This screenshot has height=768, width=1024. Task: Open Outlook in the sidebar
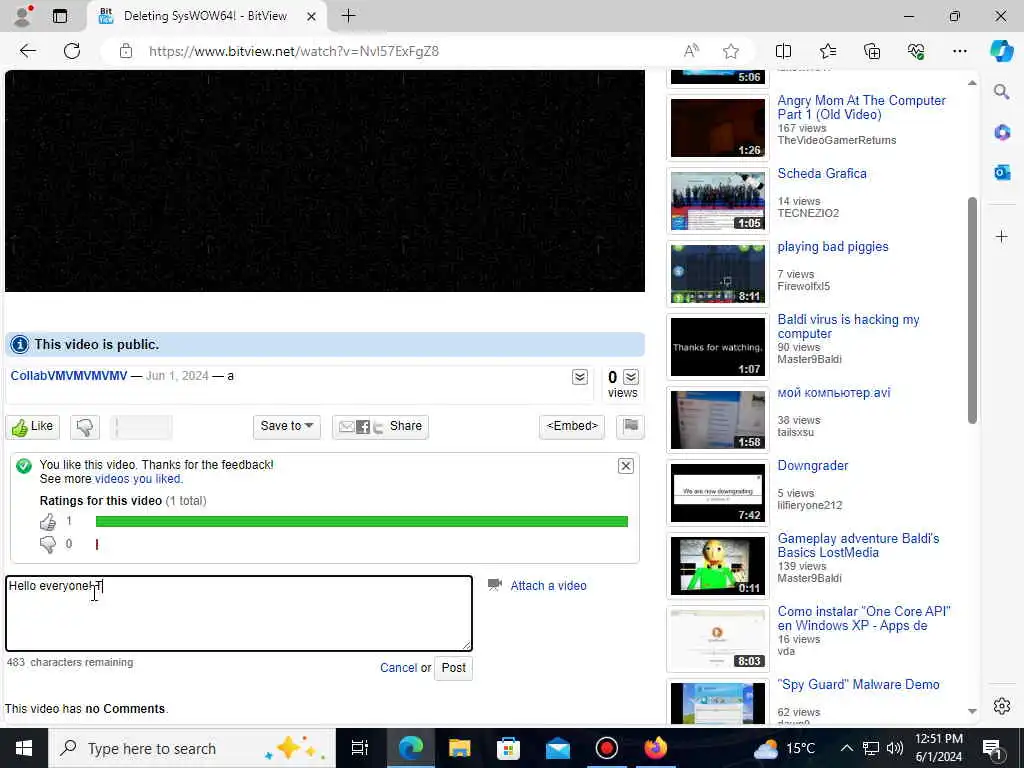click(x=1001, y=172)
